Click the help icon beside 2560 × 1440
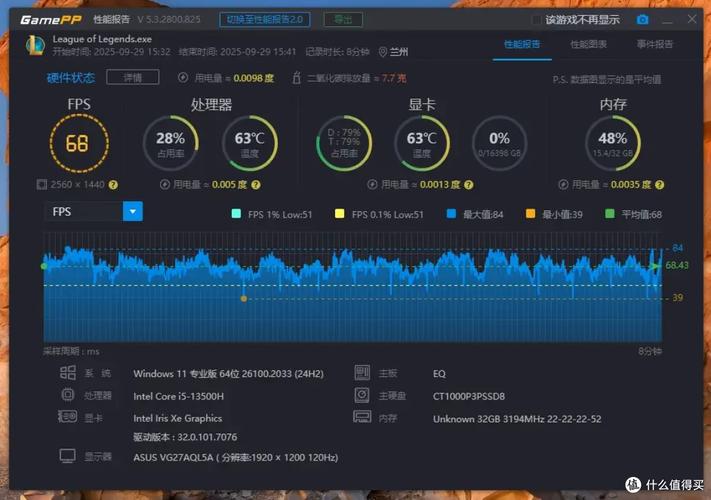This screenshot has width=711, height=500. pyautogui.click(x=113, y=184)
